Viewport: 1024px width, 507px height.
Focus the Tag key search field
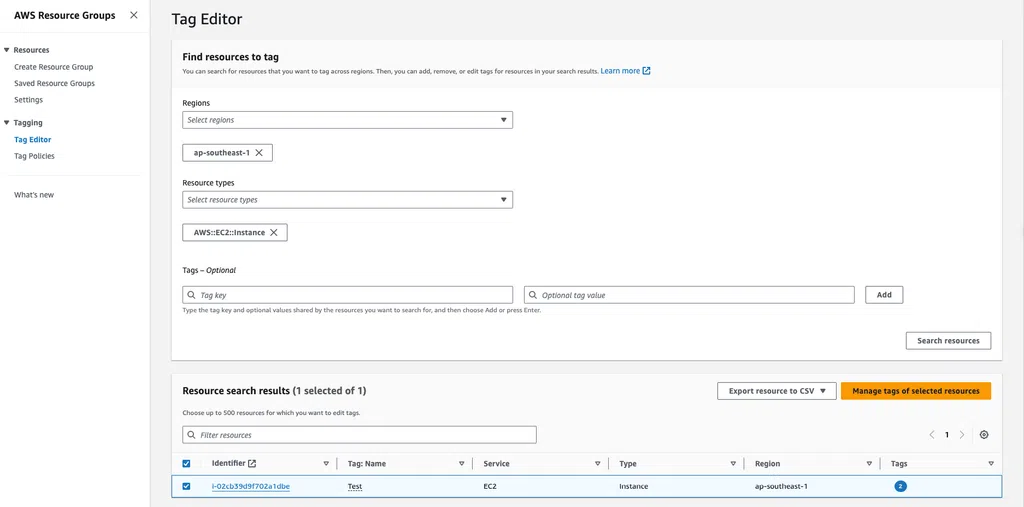pos(347,295)
